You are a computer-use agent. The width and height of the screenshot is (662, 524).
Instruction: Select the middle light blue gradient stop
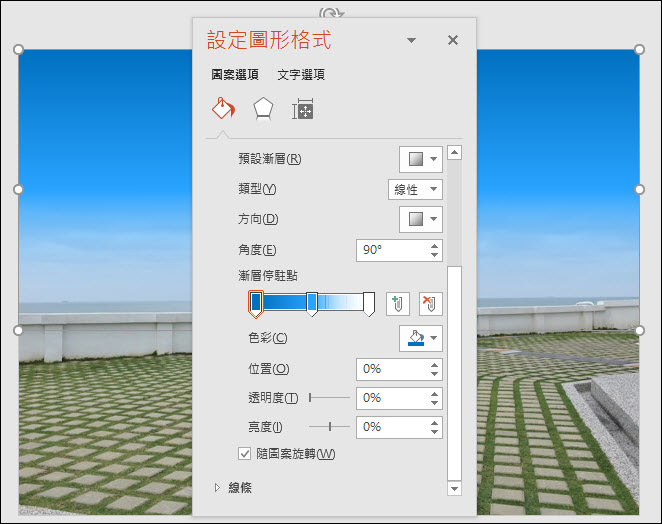pyautogui.click(x=312, y=304)
